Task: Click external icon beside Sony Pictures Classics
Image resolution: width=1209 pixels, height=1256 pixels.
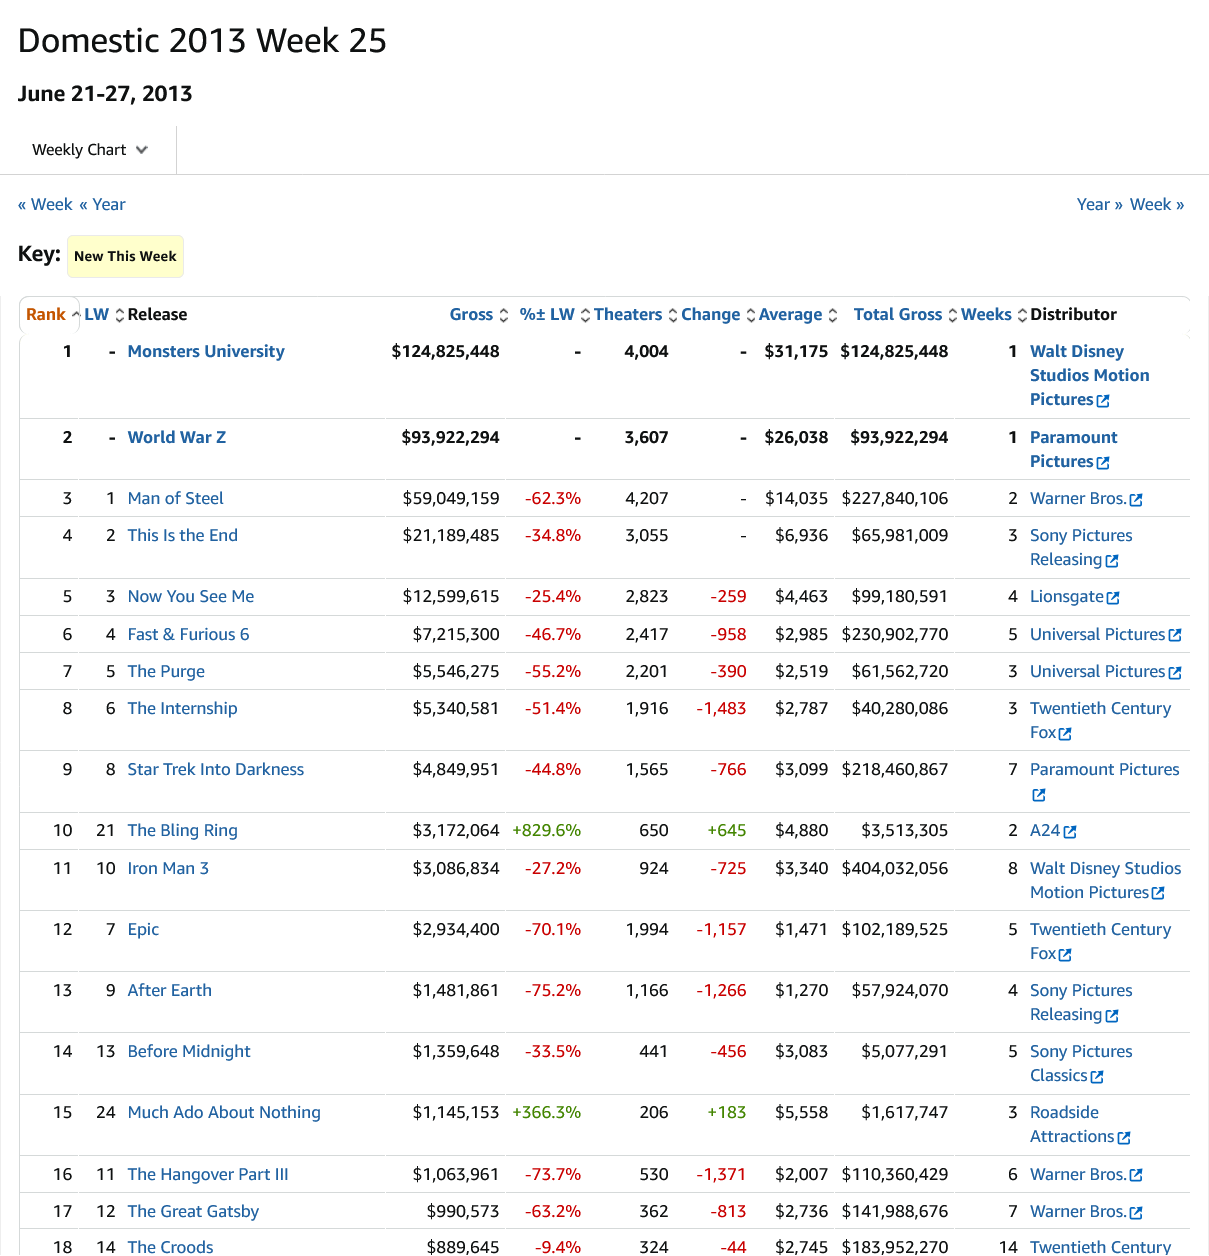Action: (x=1097, y=1076)
